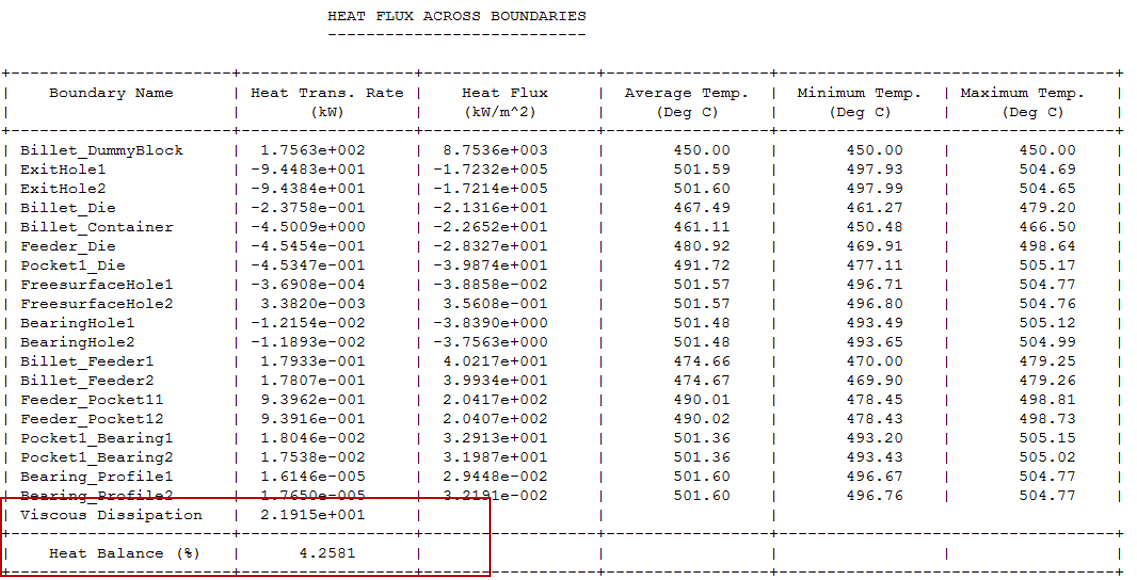Select the FreesurfaceHole2 row label
This screenshot has width=1137, height=580.
point(97,303)
